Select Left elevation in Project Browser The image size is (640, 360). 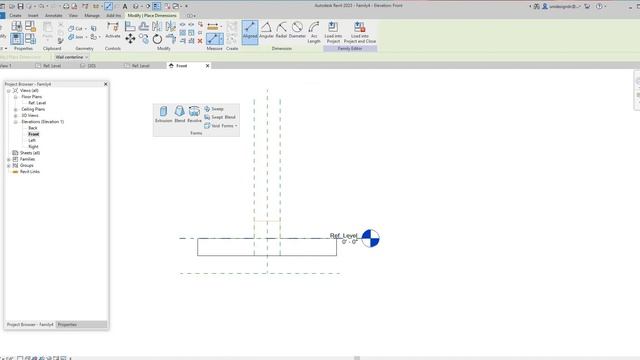point(32,140)
